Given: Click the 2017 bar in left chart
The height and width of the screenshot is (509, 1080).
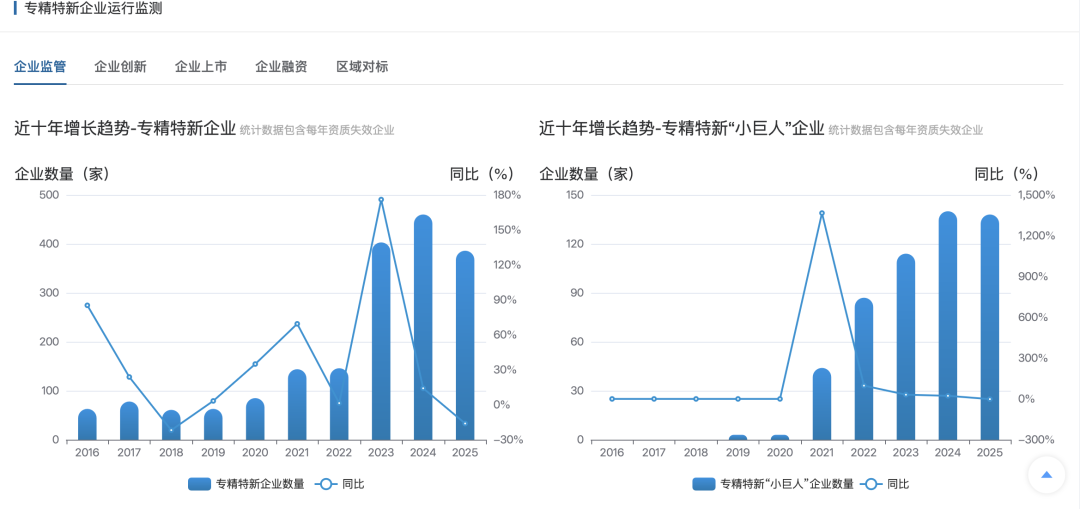Looking at the screenshot, I should [129, 422].
